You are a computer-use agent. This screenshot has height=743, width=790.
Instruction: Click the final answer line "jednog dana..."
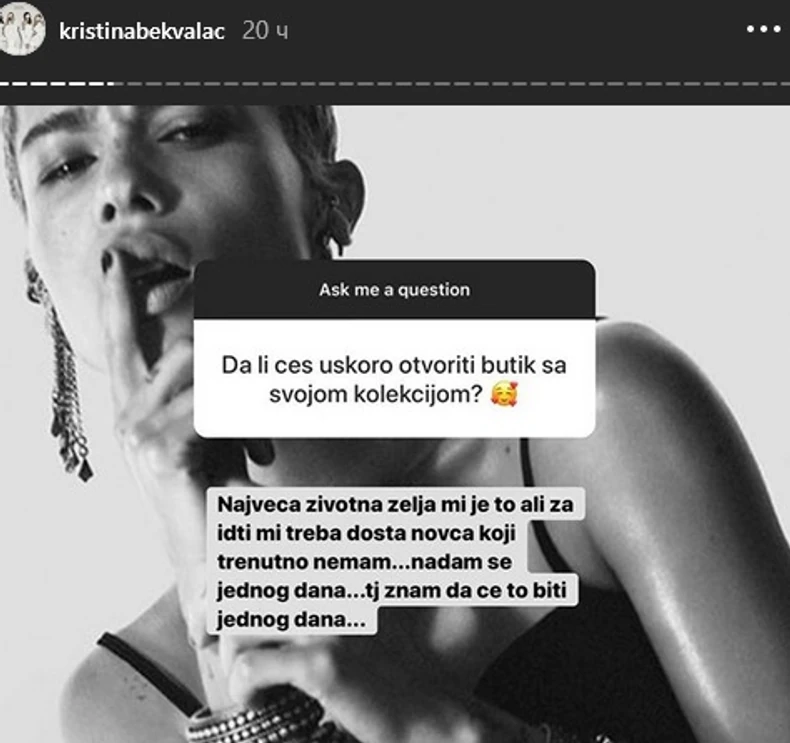tap(291, 619)
